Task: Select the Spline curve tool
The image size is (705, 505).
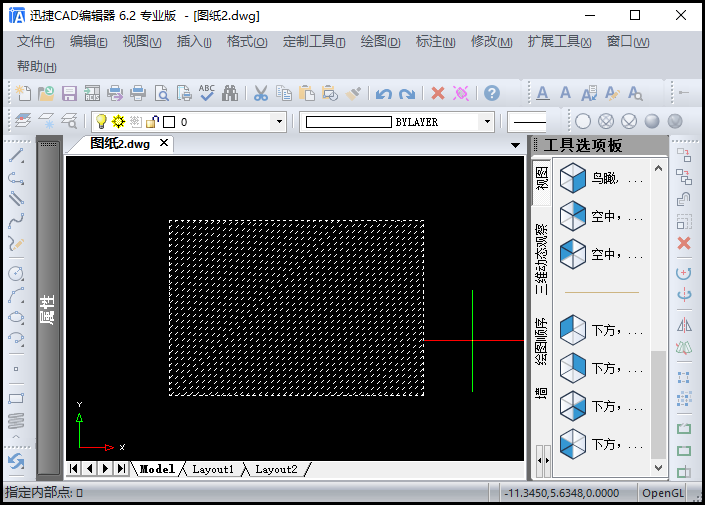Action: click(x=16, y=221)
